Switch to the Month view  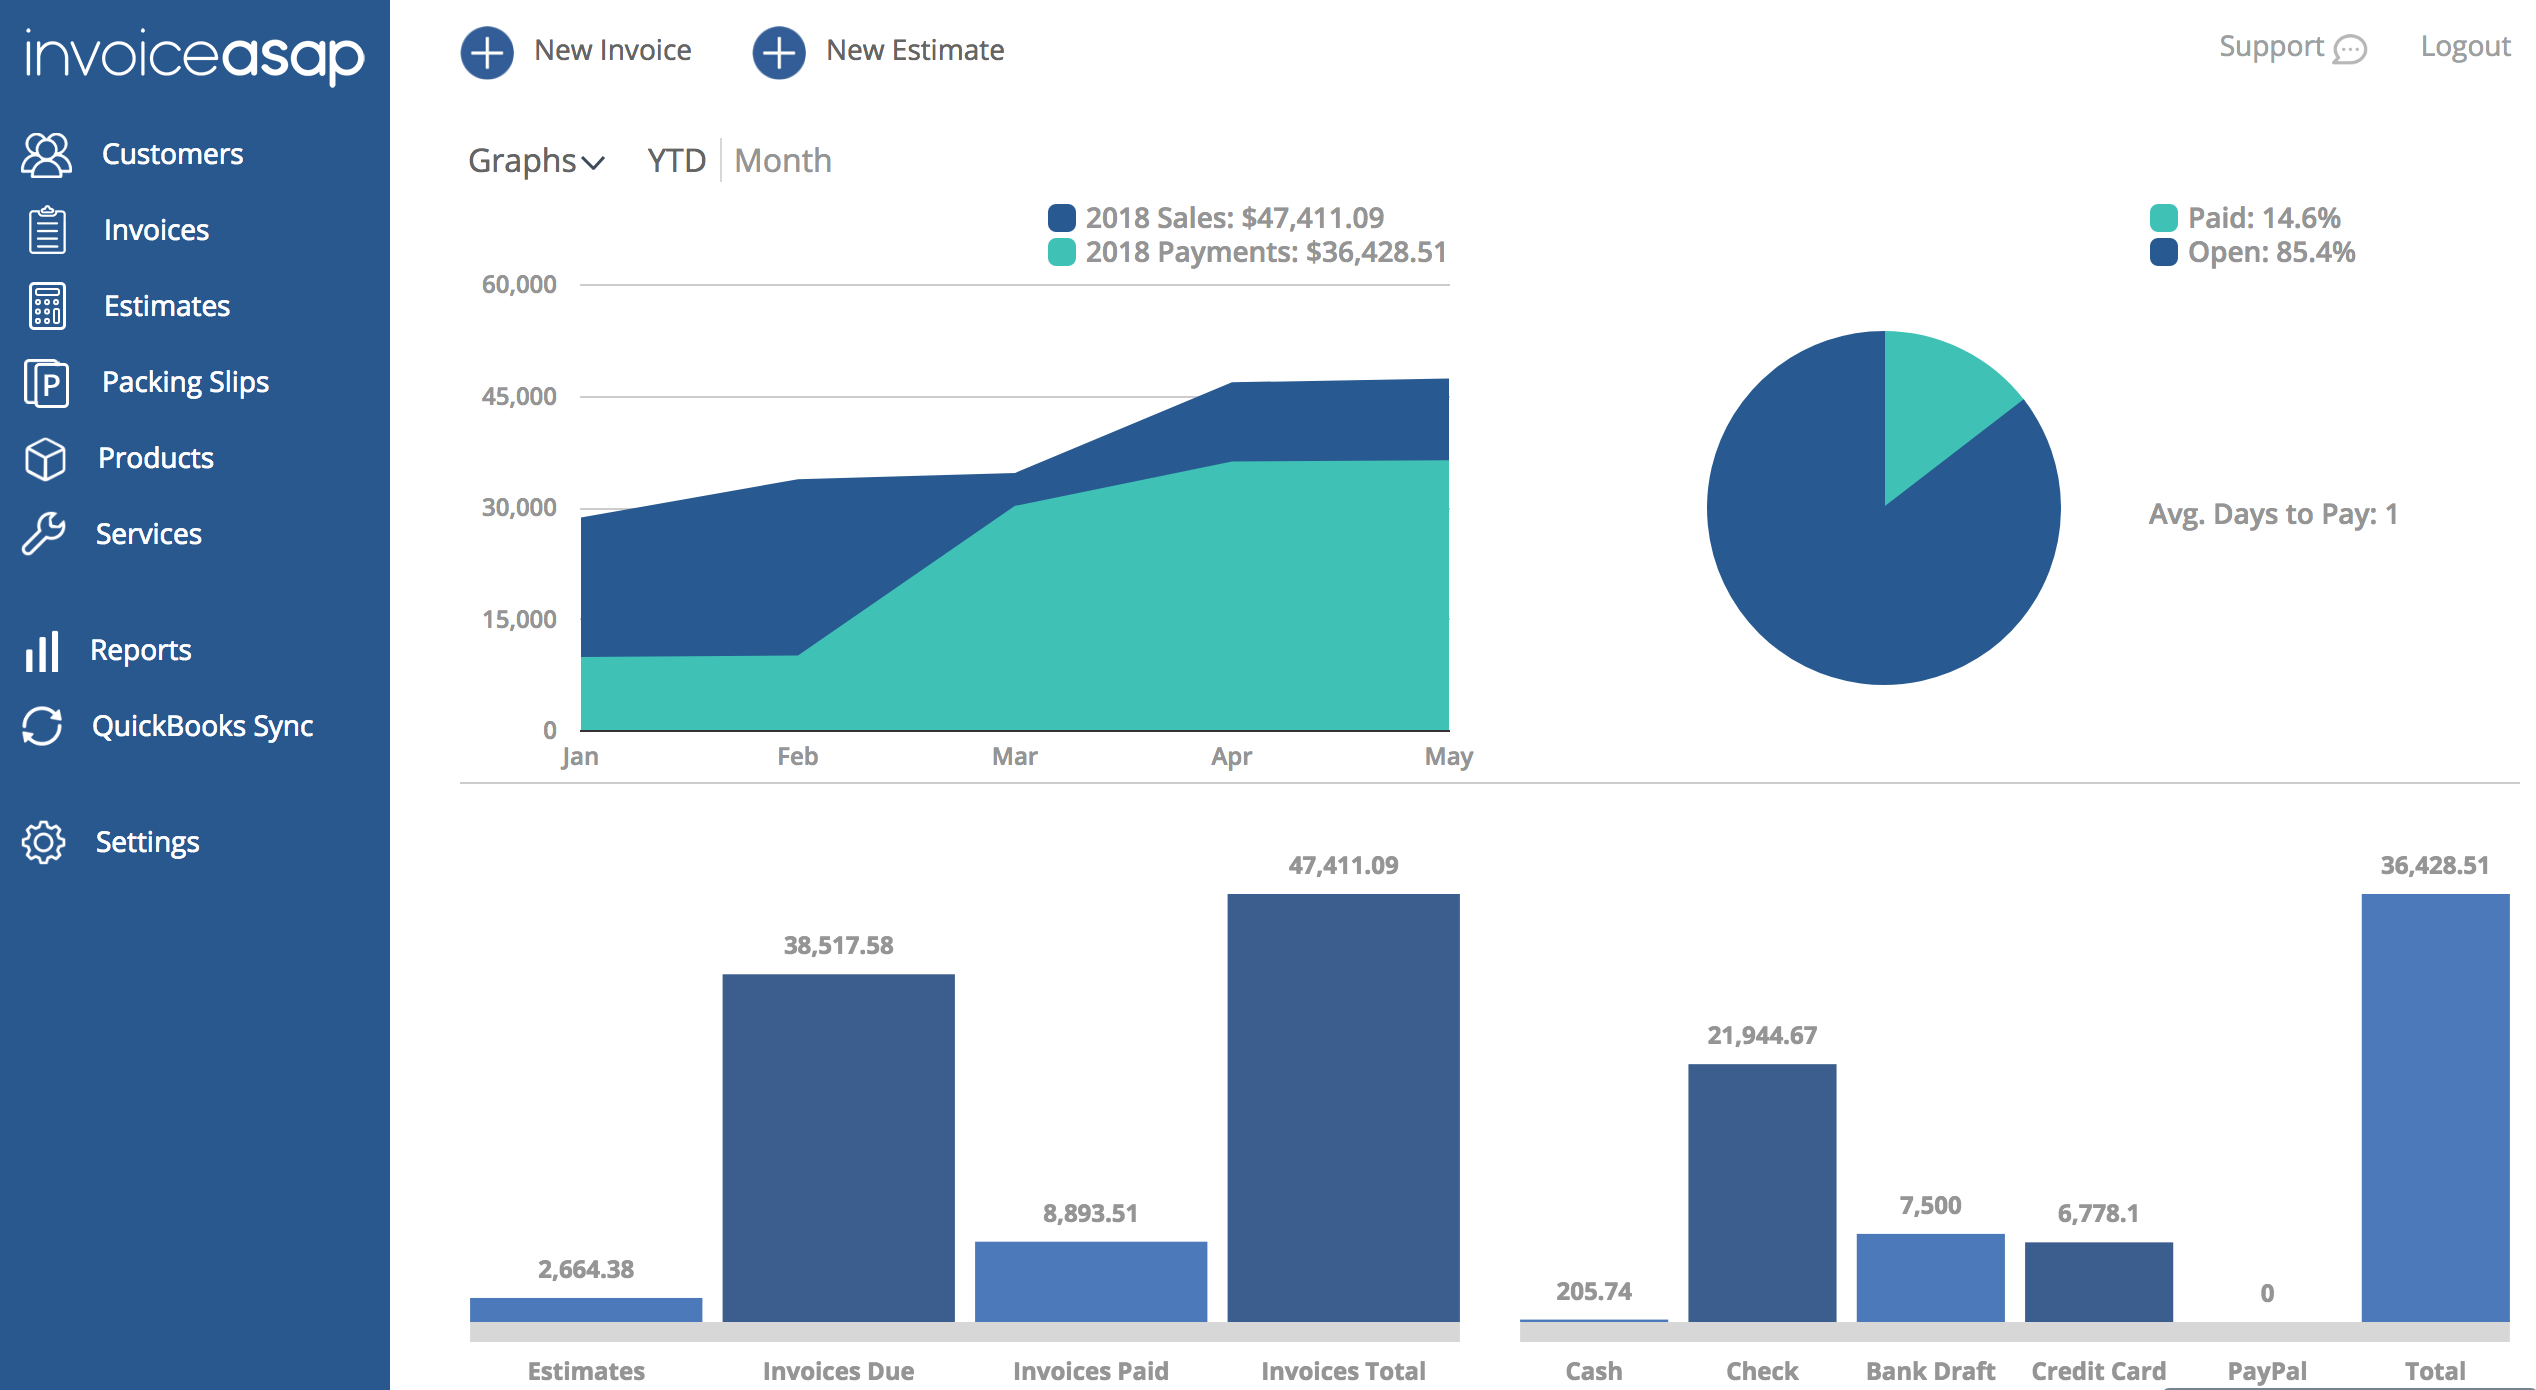[782, 161]
